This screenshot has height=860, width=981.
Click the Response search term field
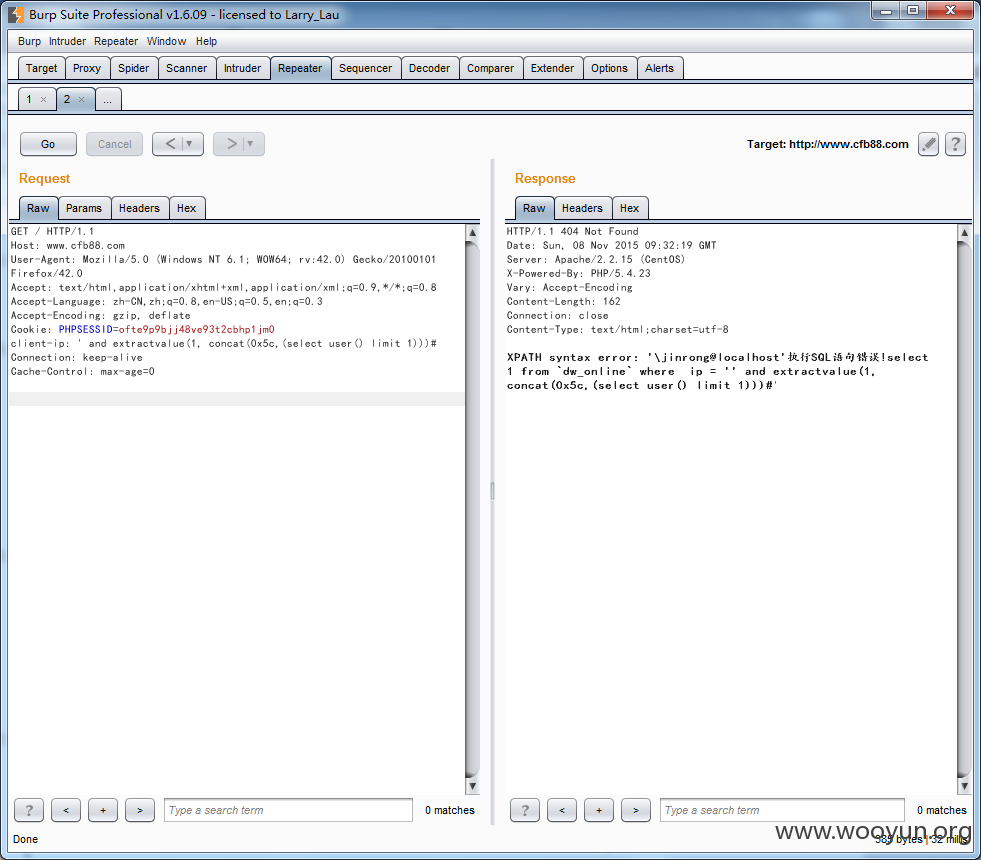coord(782,810)
